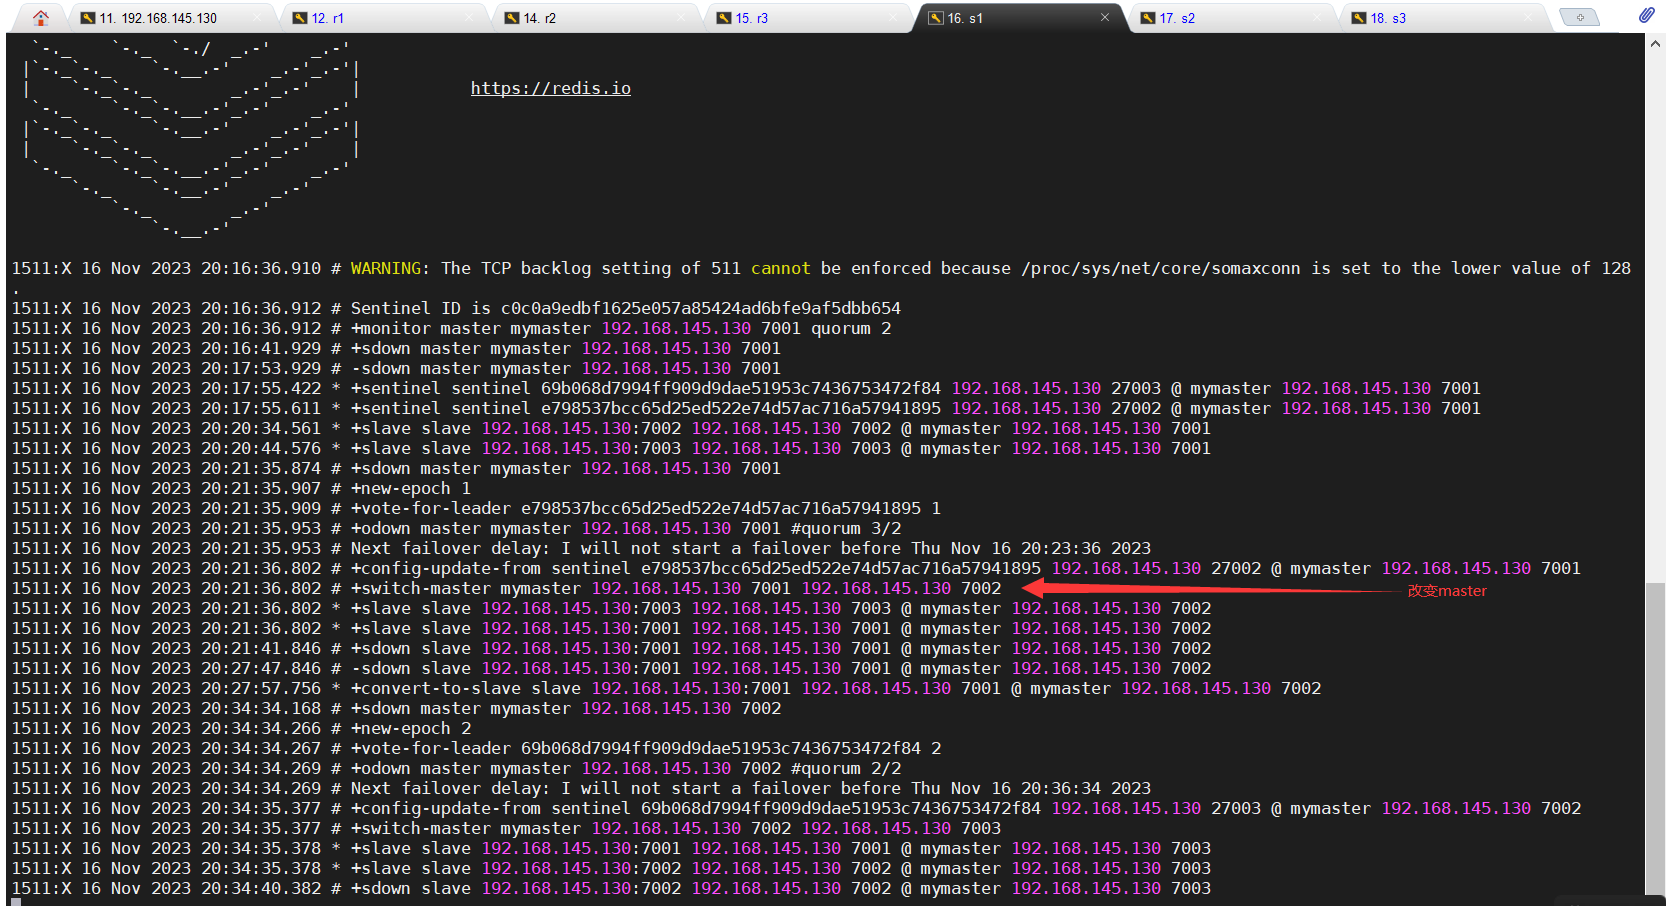Open the https://redis.io link
Viewport: 1666px width, 906px height.
[551, 88]
